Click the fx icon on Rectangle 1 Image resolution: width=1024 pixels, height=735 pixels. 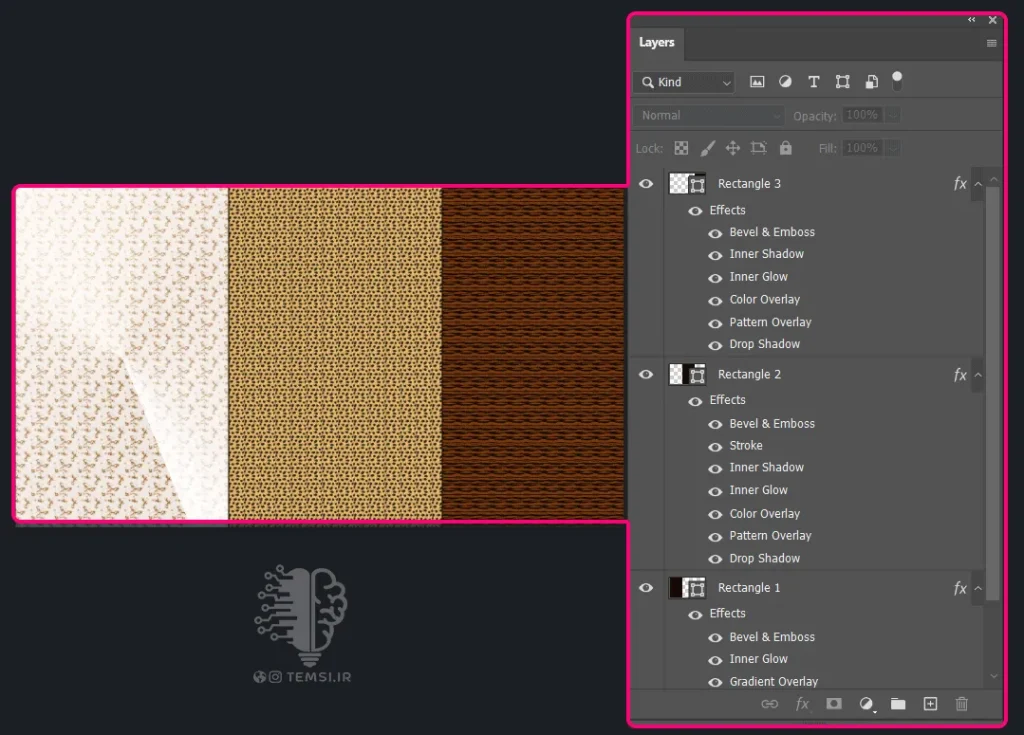960,588
